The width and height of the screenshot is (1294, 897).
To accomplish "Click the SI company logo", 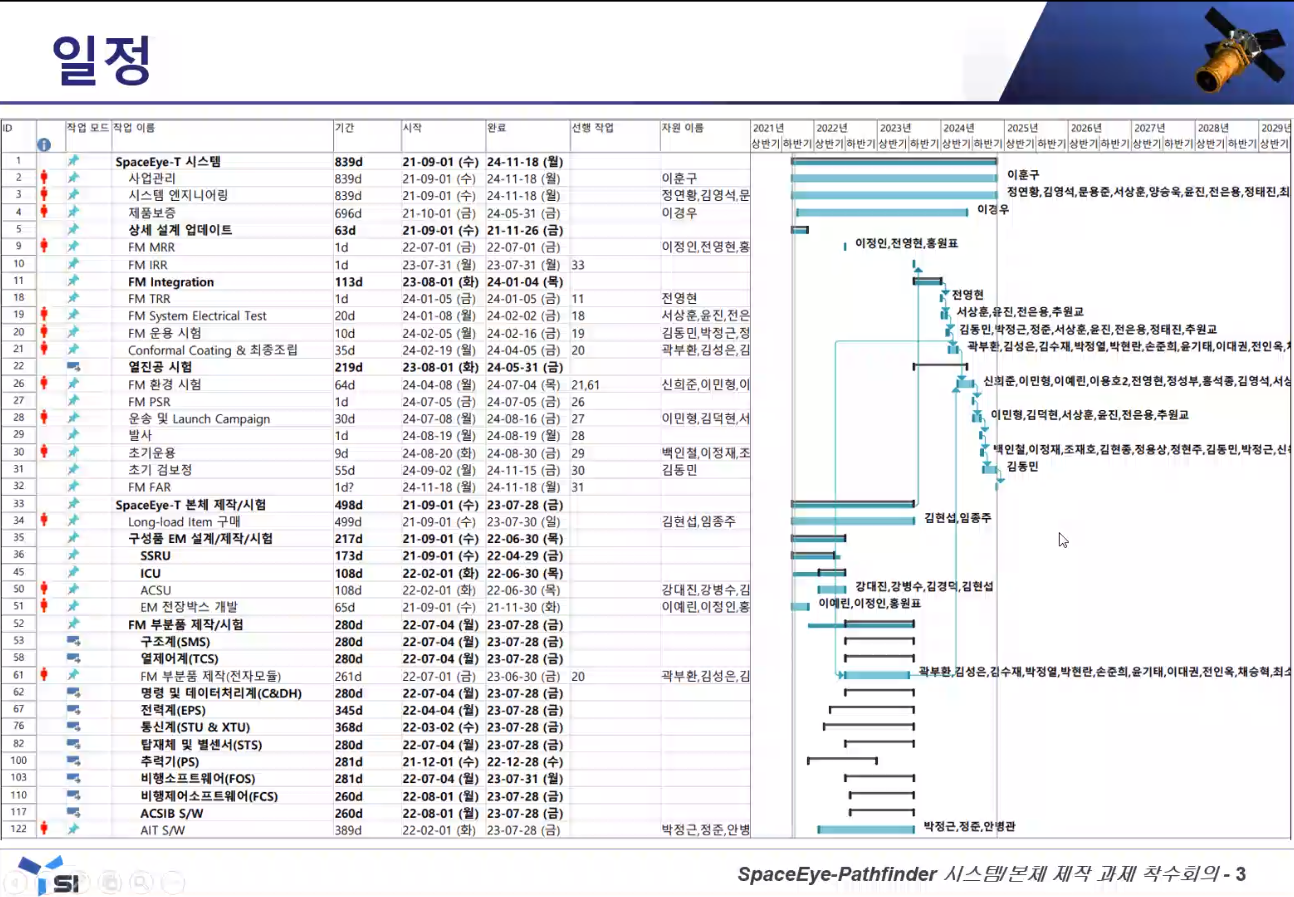I will (x=49, y=875).
